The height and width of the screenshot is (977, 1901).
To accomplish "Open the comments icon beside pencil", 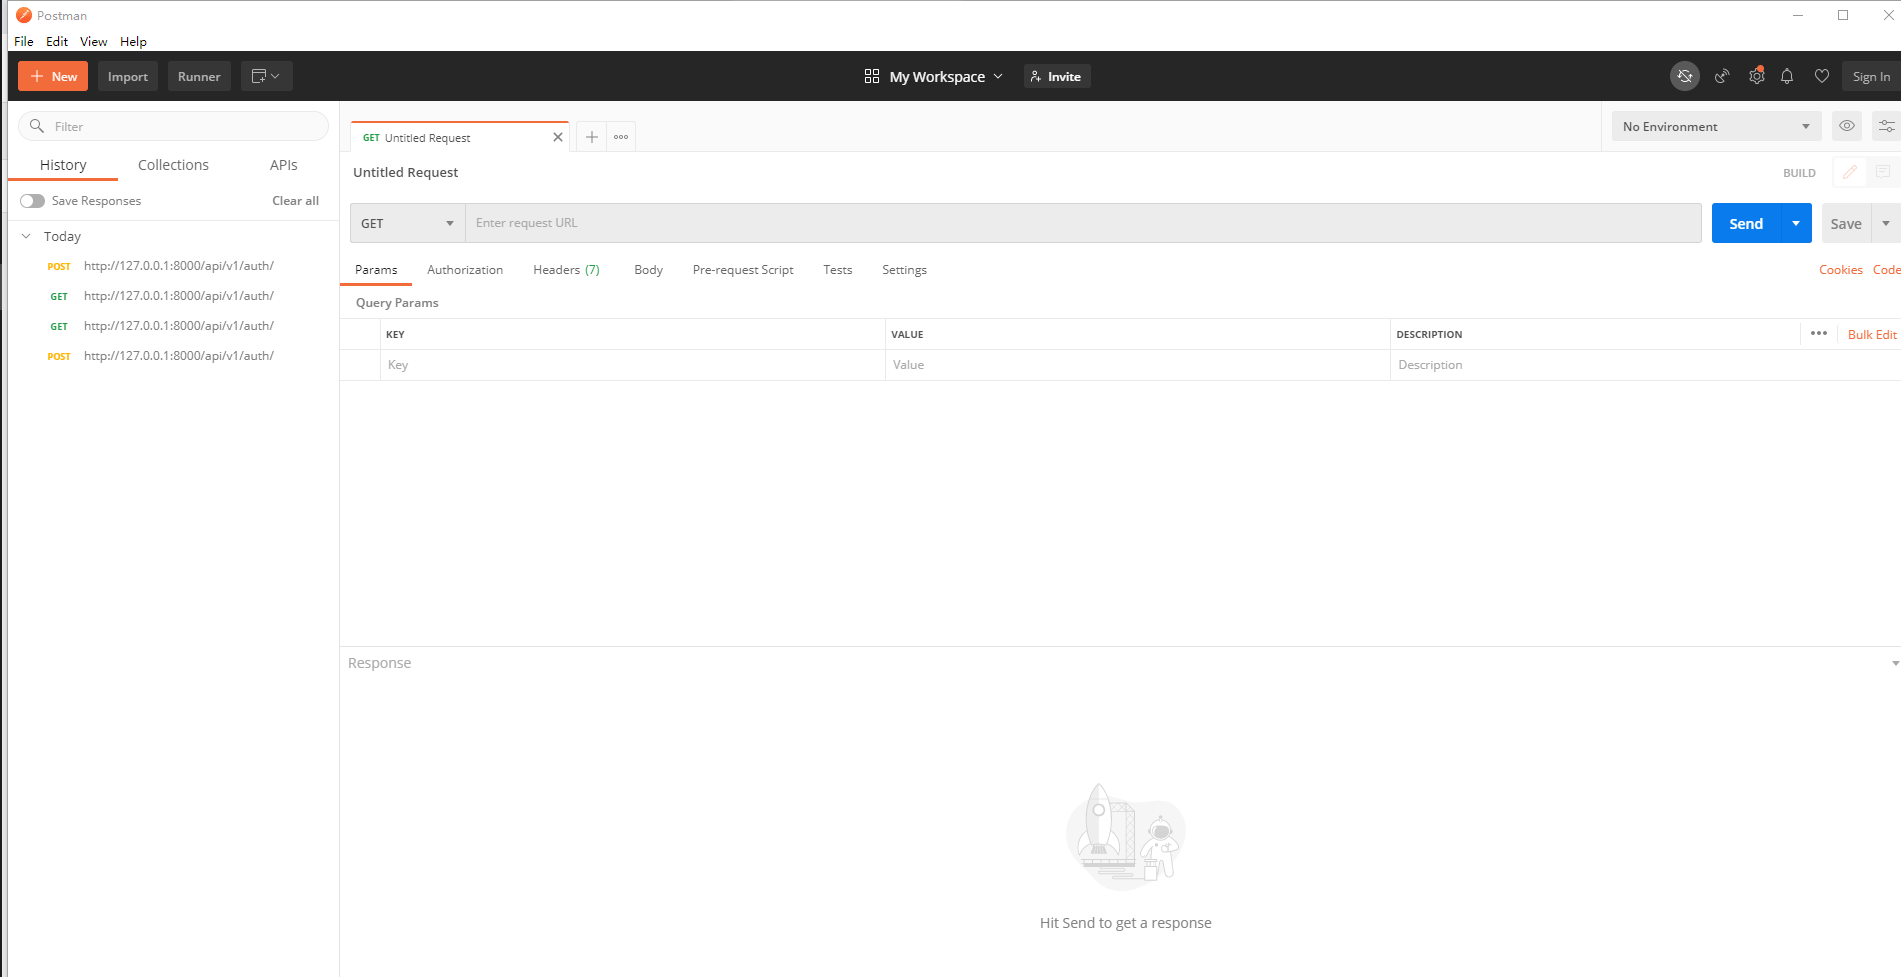I will click(x=1883, y=172).
